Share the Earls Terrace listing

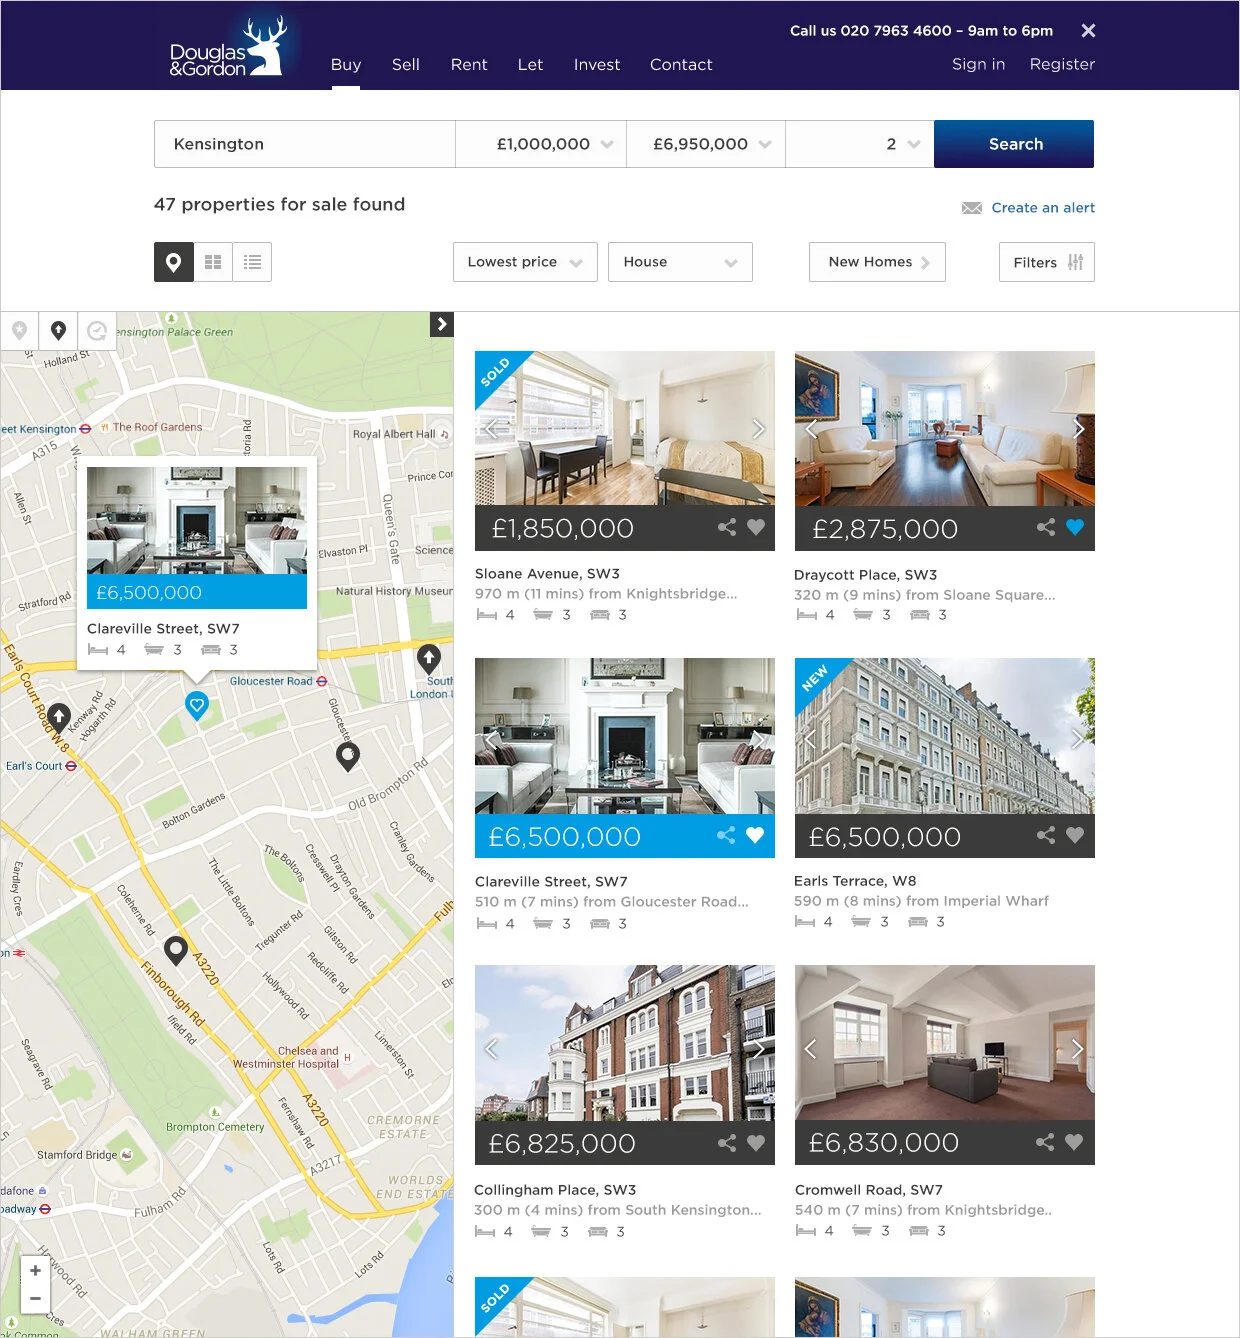pyautogui.click(x=1046, y=835)
